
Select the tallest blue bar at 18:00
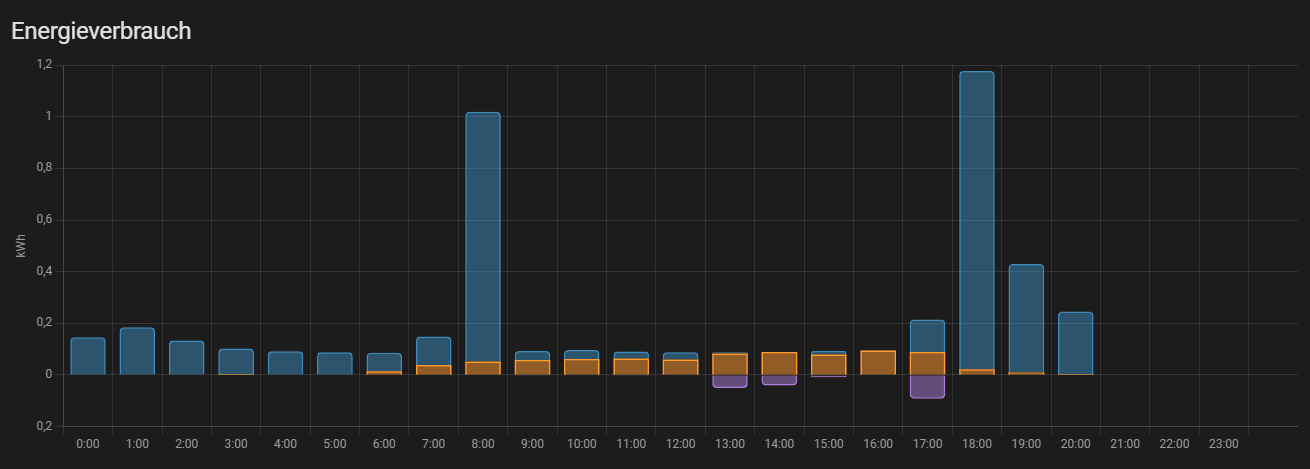coord(976,220)
